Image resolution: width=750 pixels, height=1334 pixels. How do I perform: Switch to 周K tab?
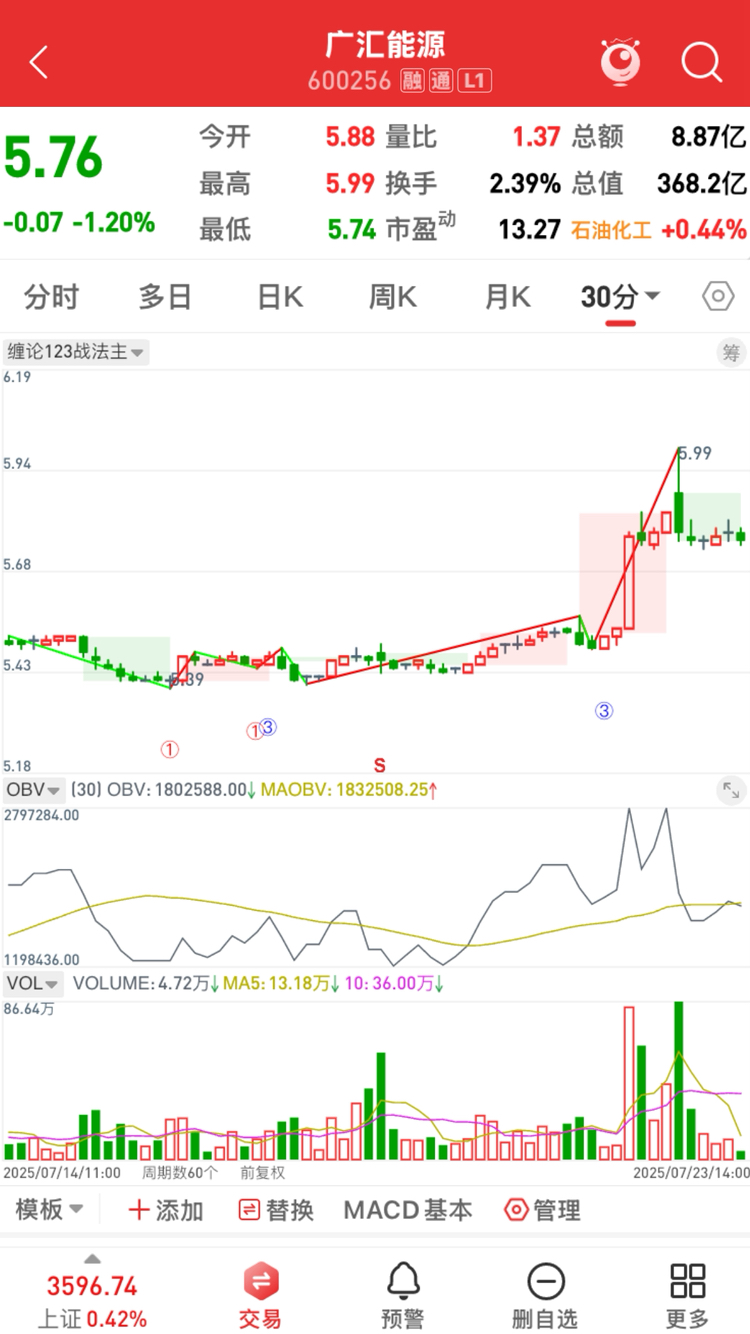(x=393, y=297)
